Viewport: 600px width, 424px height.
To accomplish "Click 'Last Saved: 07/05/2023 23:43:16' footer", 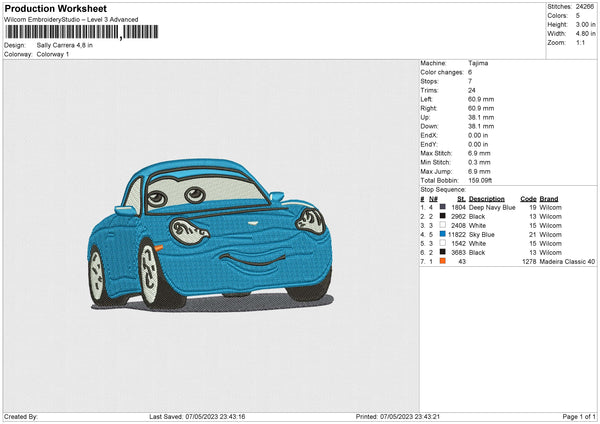I will (197, 416).
